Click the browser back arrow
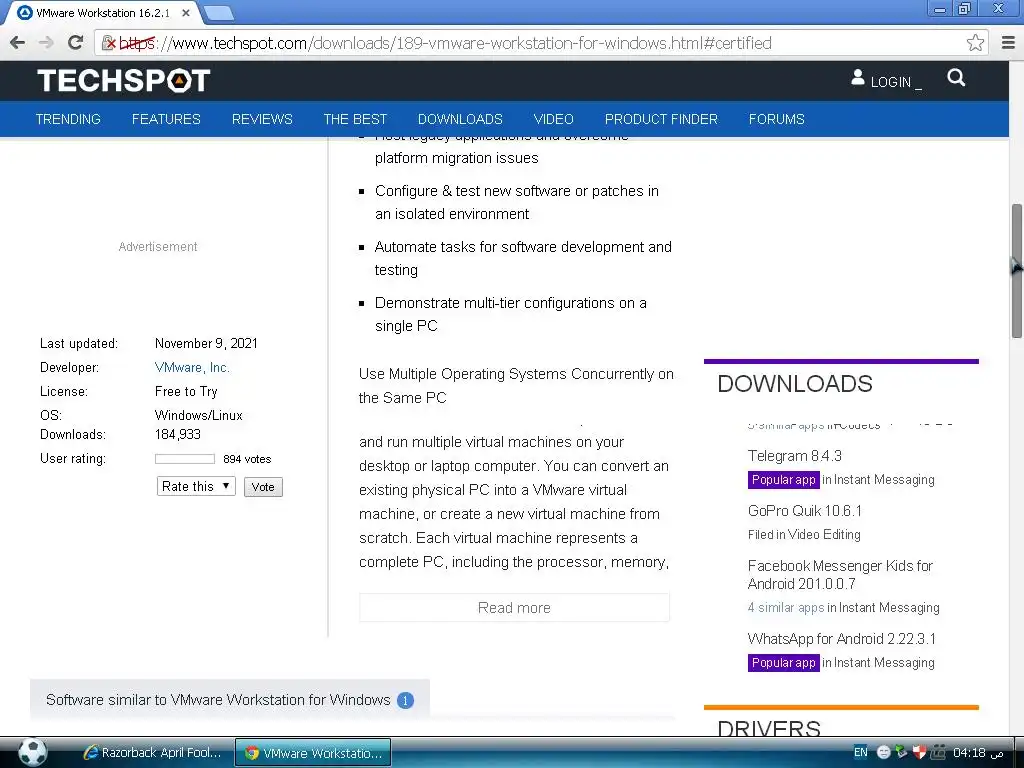The height and width of the screenshot is (768, 1024). pyautogui.click(x=18, y=43)
